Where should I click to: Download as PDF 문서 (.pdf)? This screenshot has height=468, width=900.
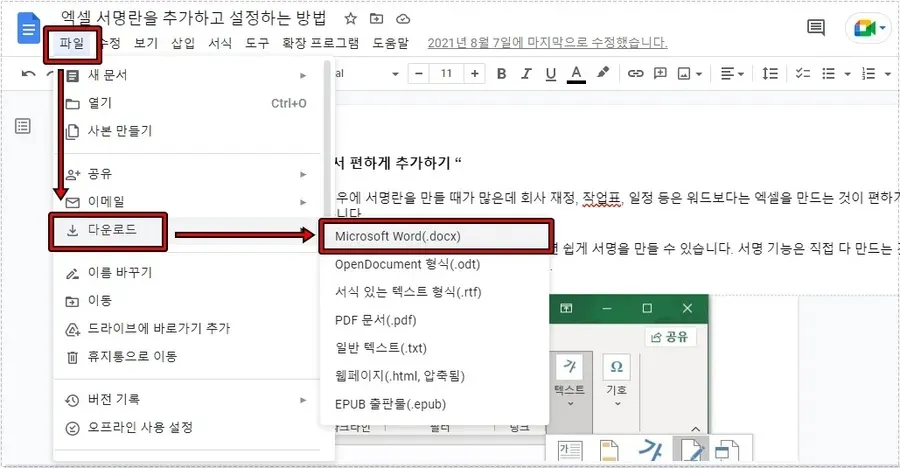435,320
